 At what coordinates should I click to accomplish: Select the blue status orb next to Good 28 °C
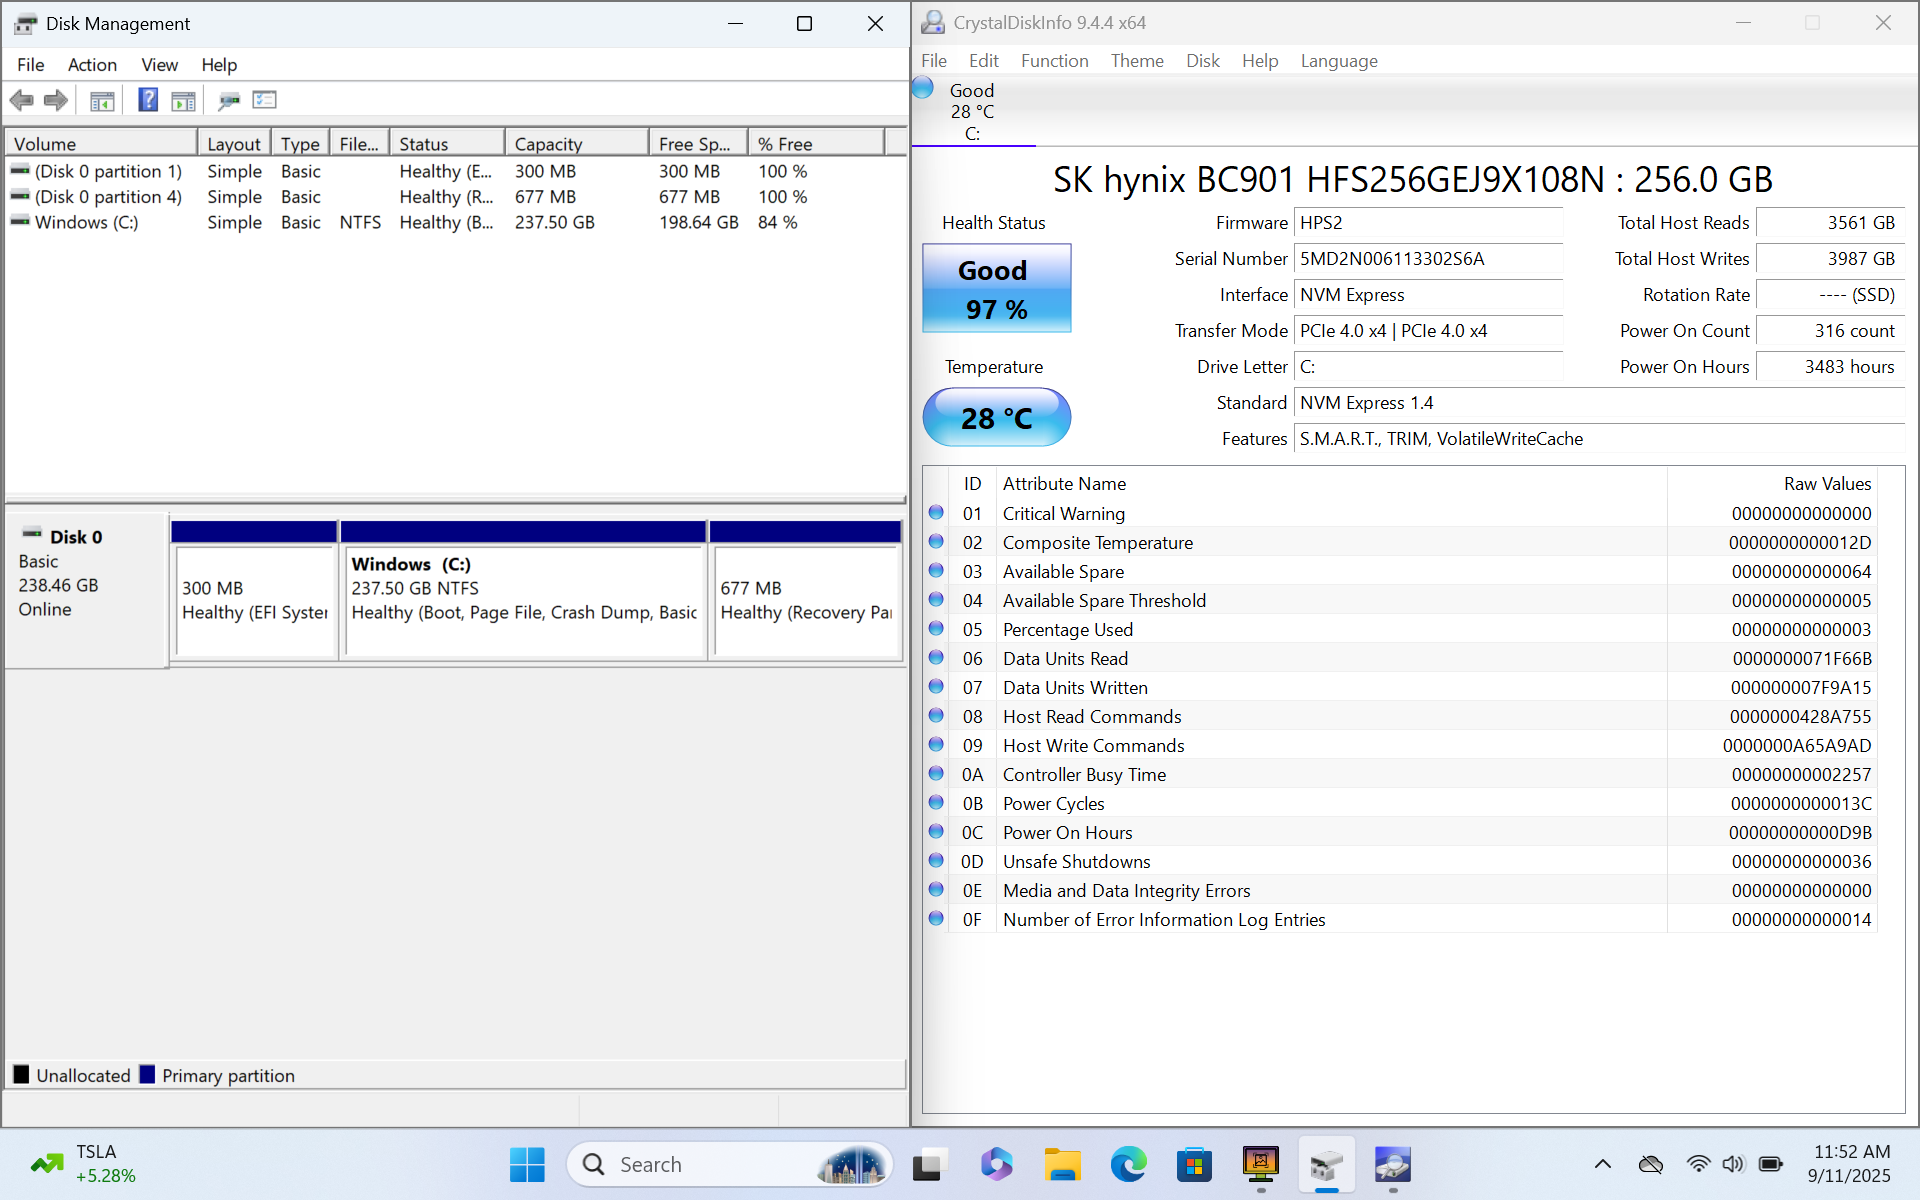click(x=923, y=88)
